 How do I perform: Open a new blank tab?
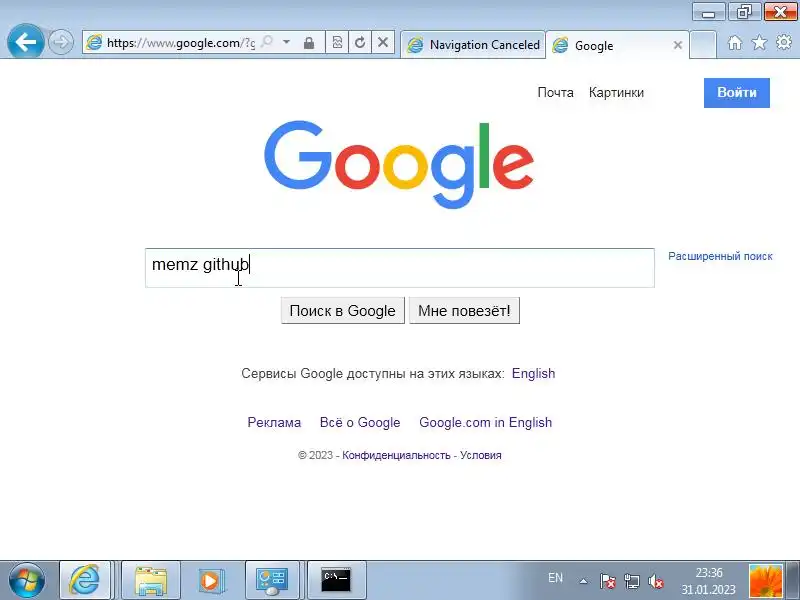coord(703,45)
